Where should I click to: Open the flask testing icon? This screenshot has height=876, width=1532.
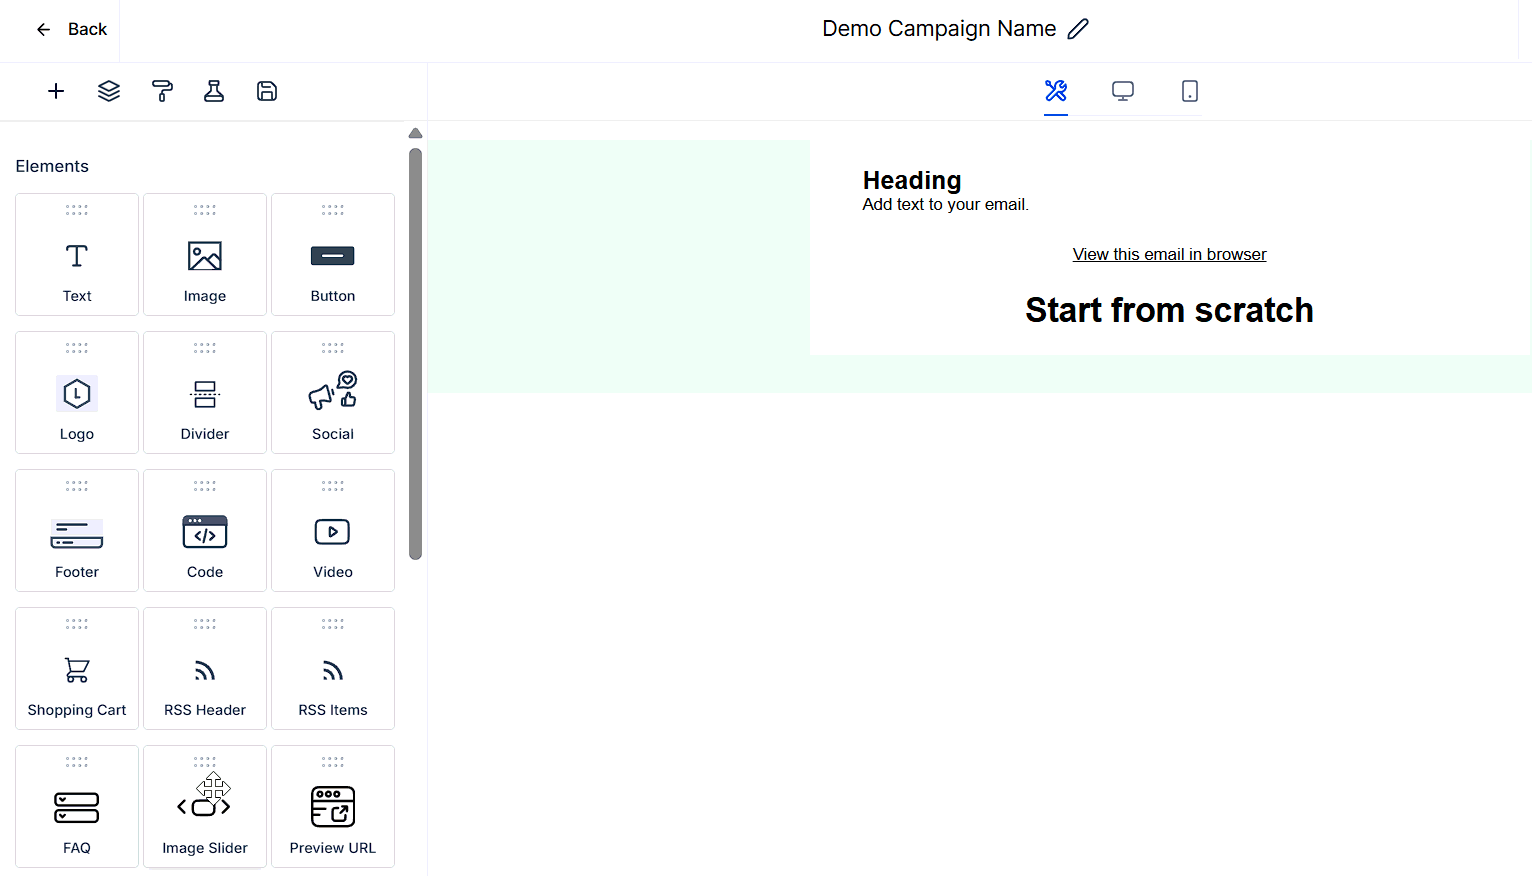(x=214, y=91)
